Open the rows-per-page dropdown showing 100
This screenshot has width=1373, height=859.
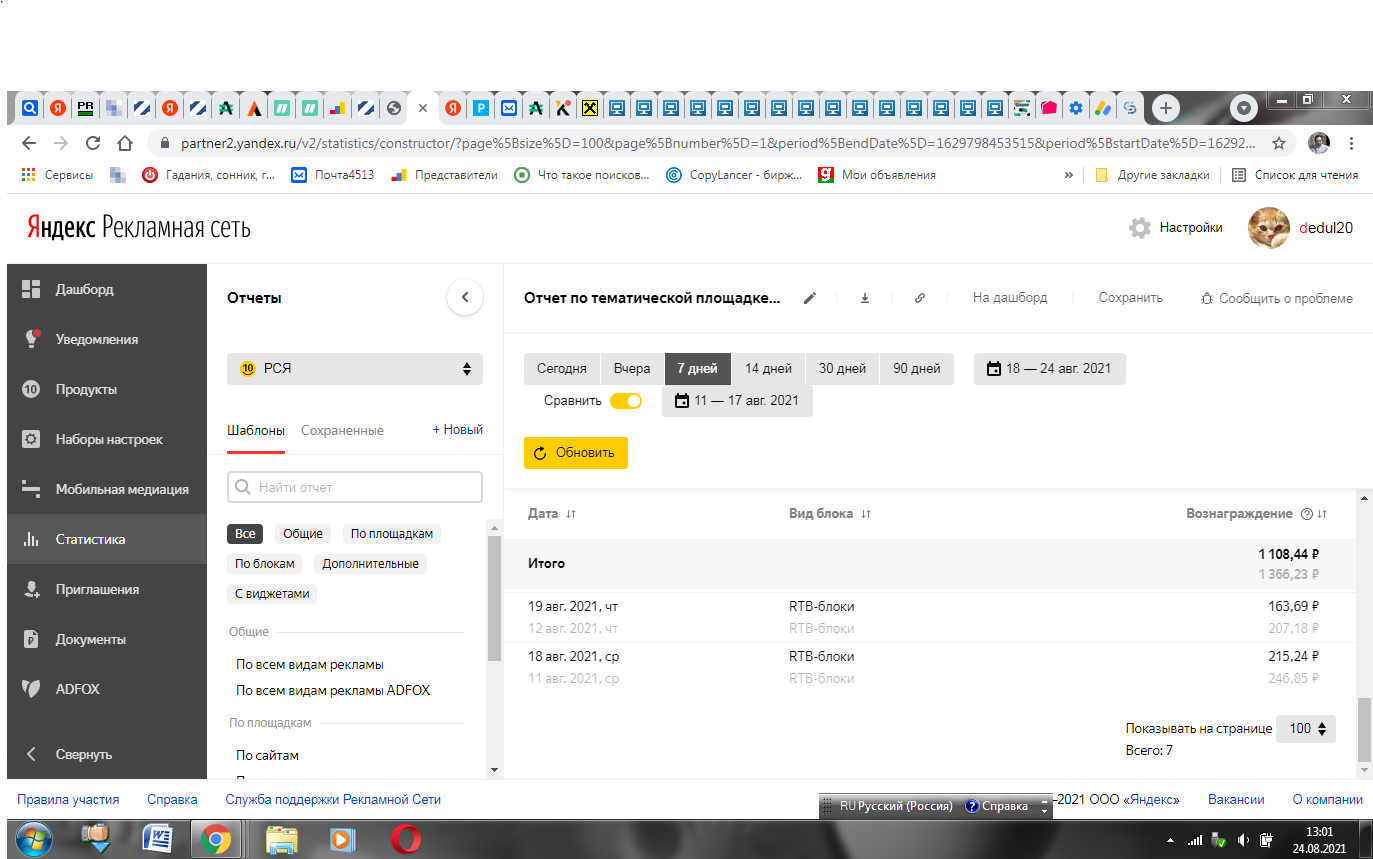(1306, 728)
